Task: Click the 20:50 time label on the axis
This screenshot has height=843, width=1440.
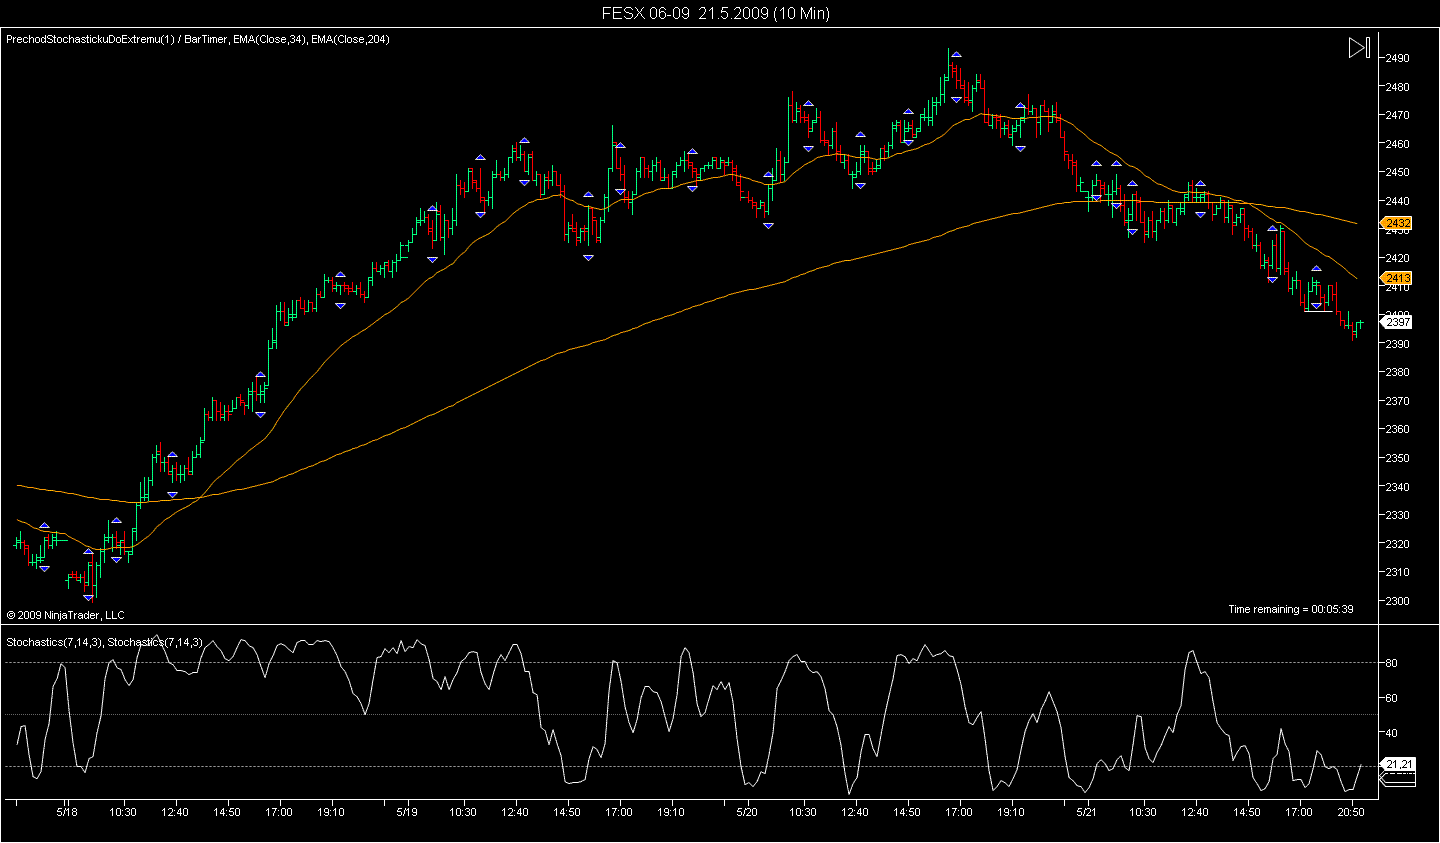Action: 1351,812
